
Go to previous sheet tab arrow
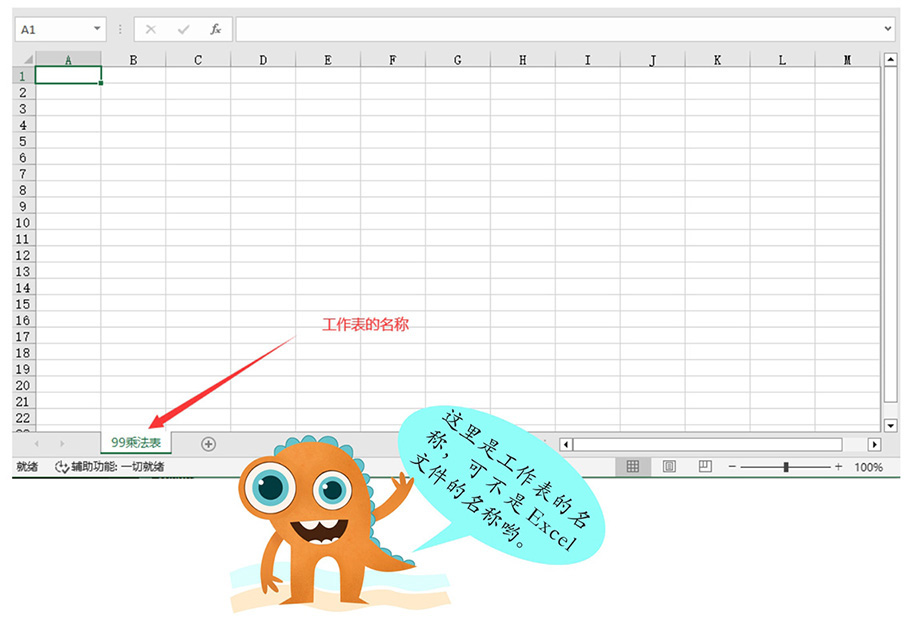(36, 444)
